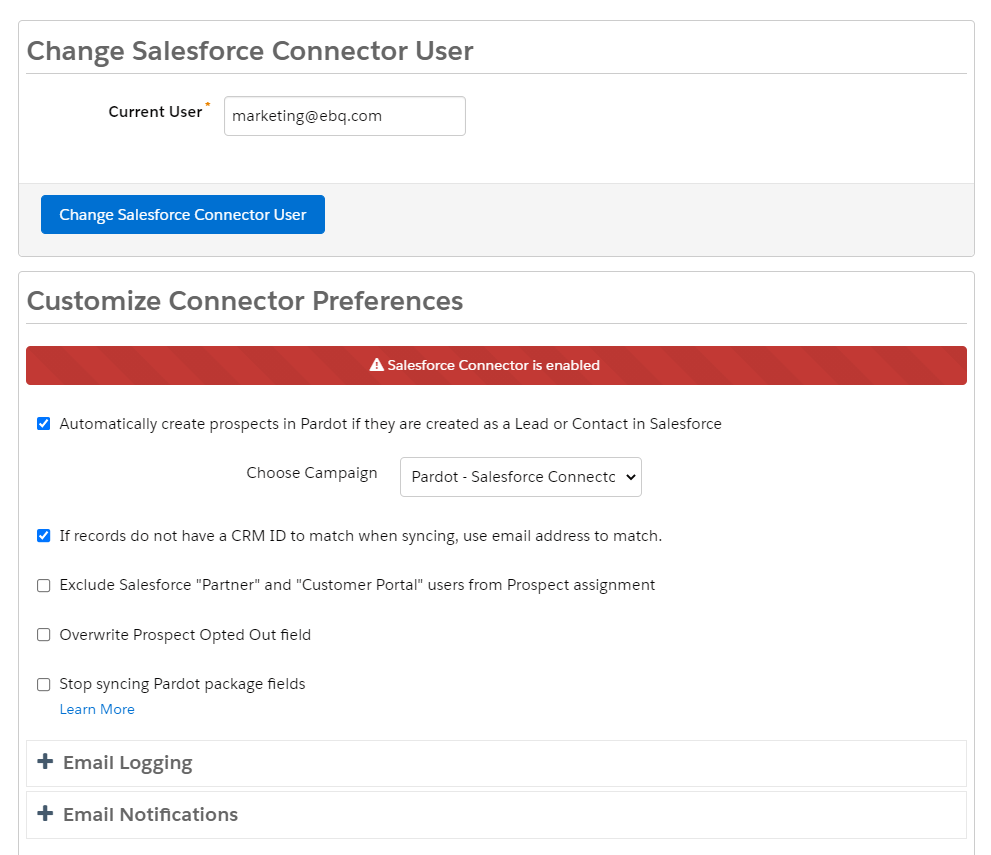Screen dimensions: 991x855
Task: Check Overwrite Prospect Opted Out field
Action: coord(44,634)
